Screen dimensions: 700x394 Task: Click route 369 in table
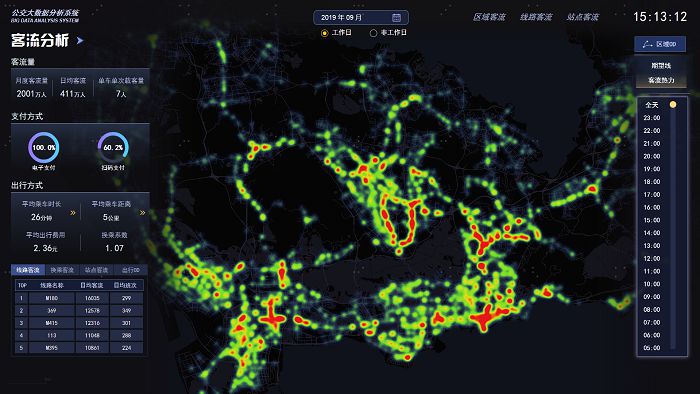(x=52, y=311)
